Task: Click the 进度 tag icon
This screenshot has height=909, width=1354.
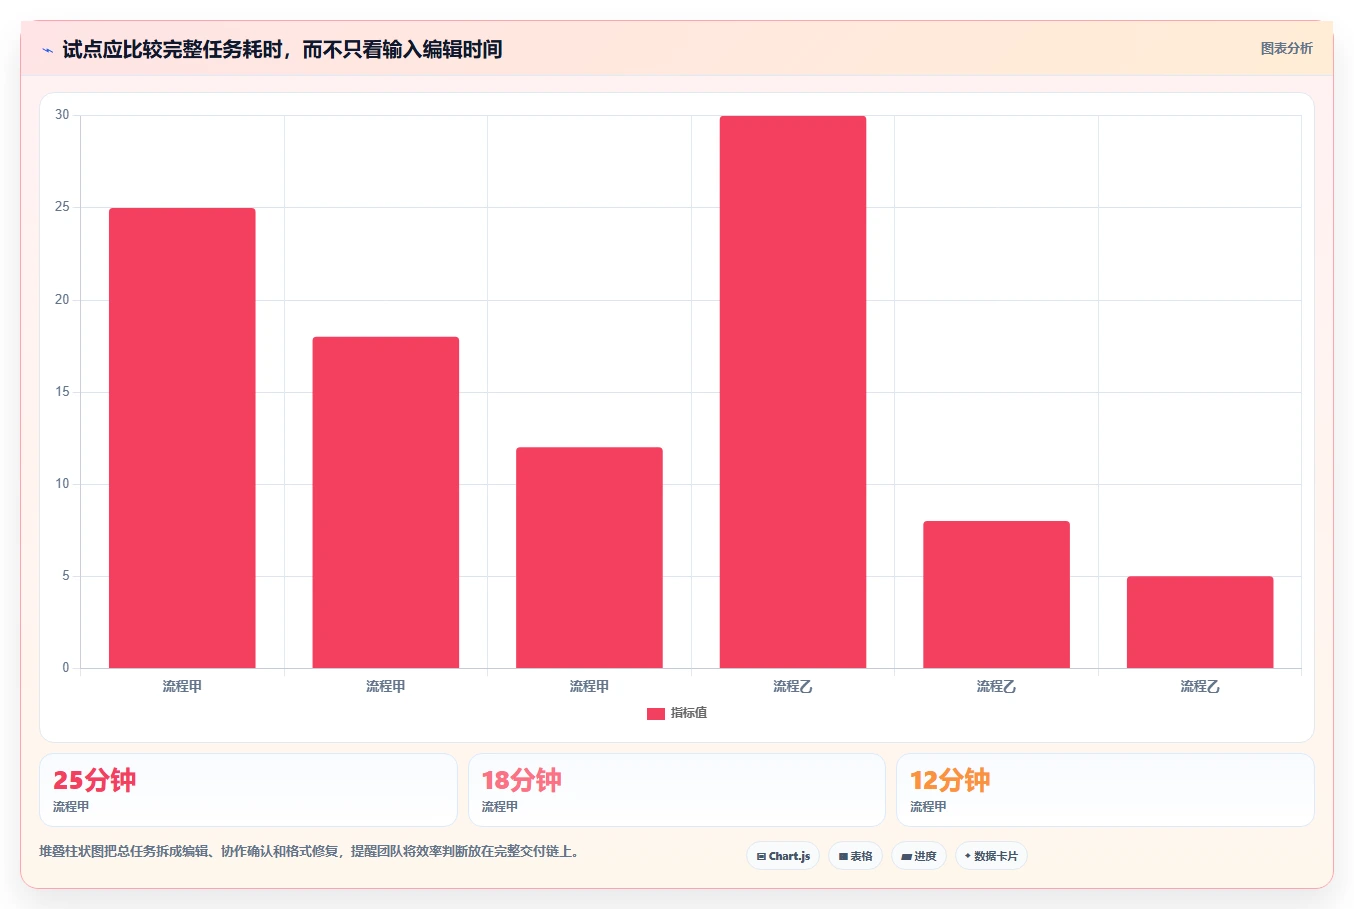Action: 906,857
